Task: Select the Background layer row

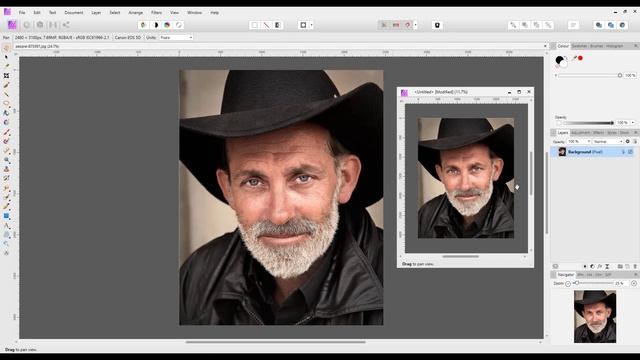Action: click(593, 152)
